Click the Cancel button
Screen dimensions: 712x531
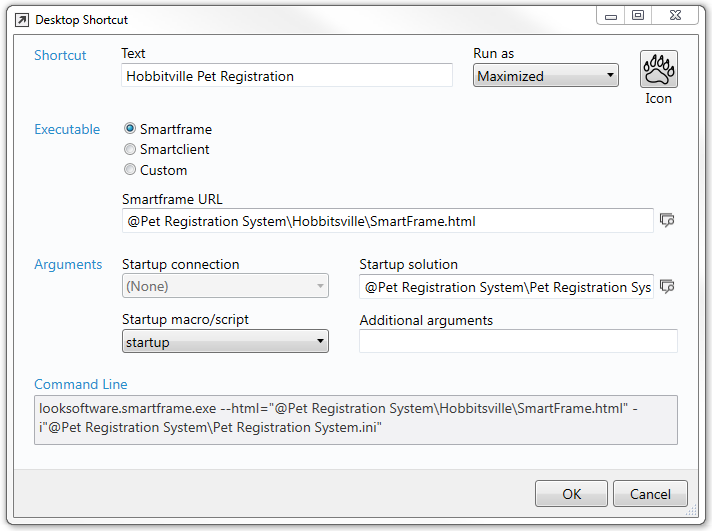(x=650, y=494)
